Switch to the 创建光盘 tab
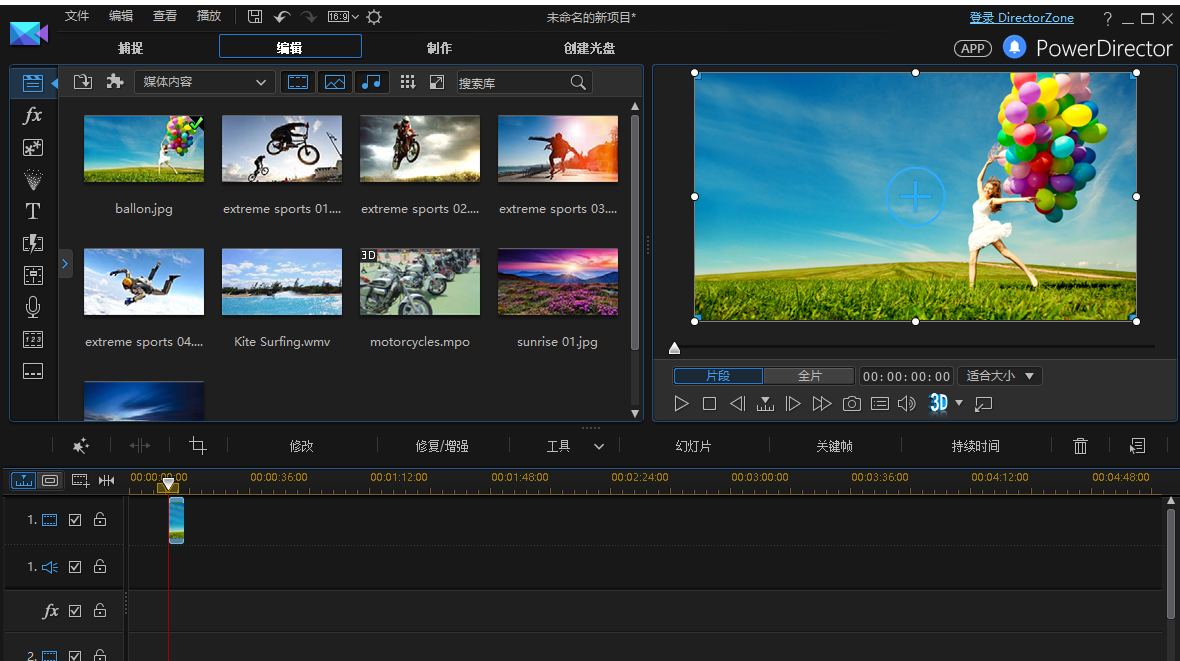Viewport: 1180px width, 661px height. pyautogui.click(x=589, y=47)
